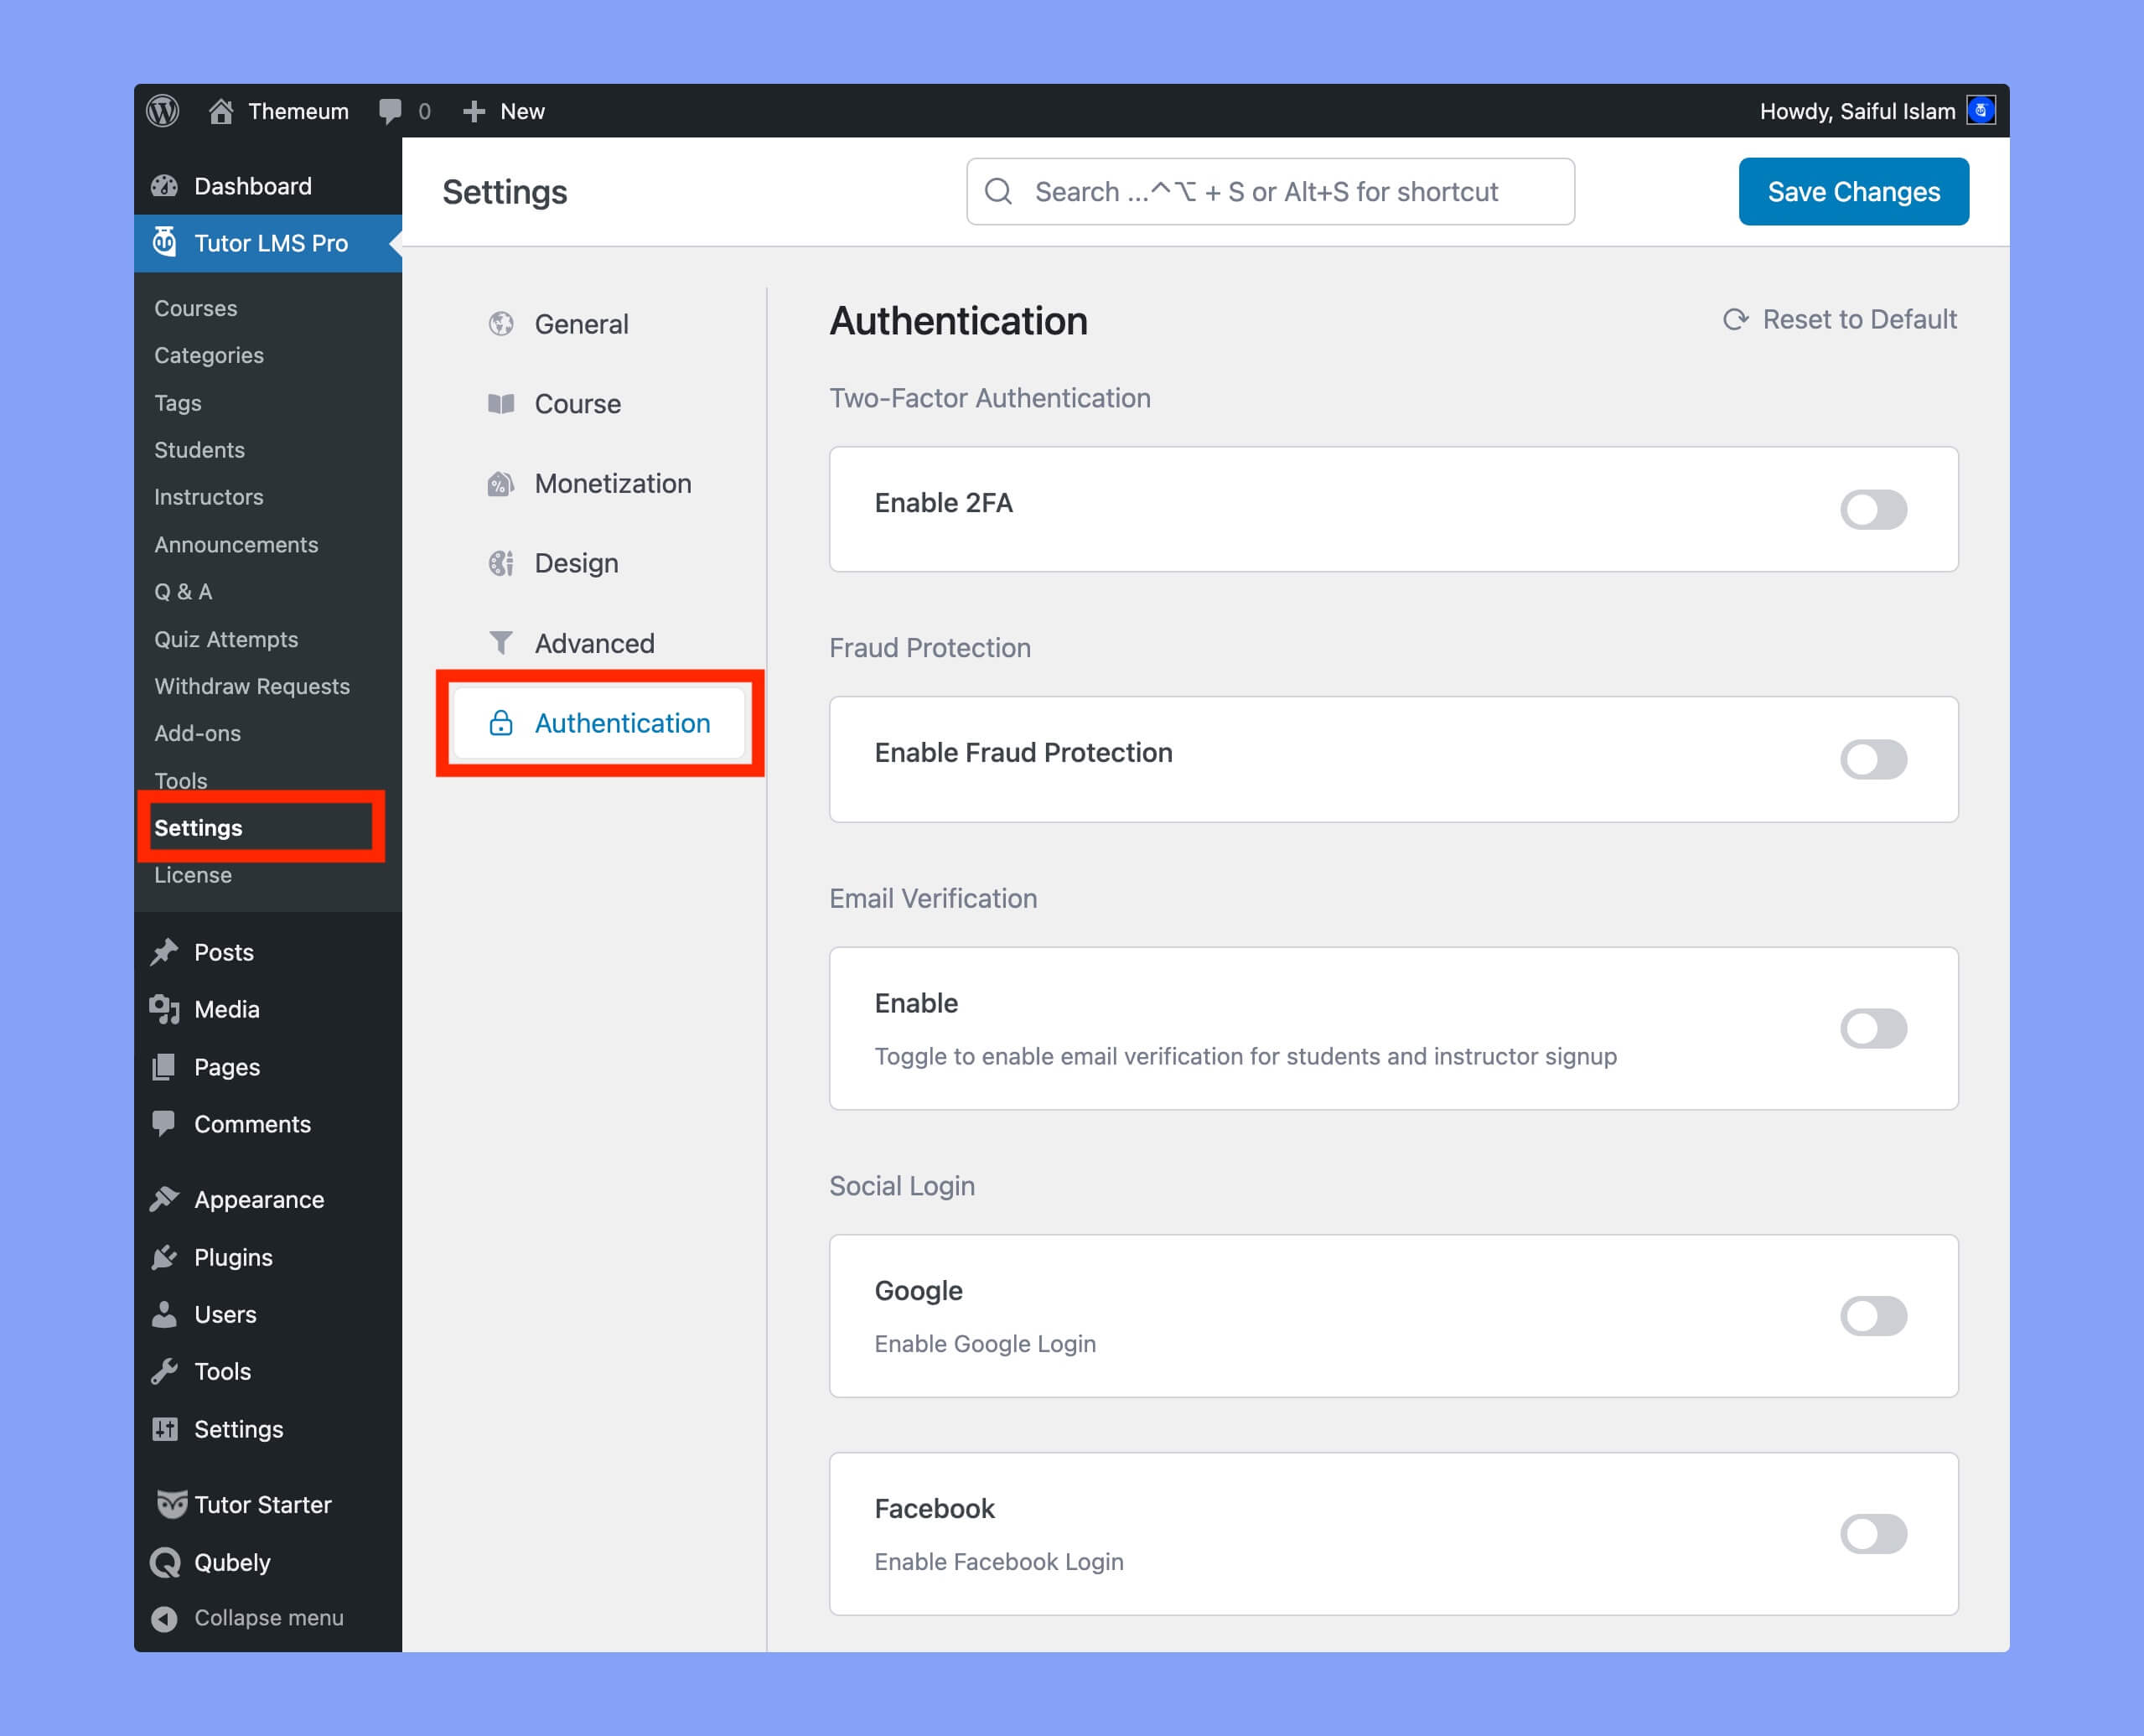Open the Monetization settings tab
This screenshot has height=1736, width=2144.
click(x=599, y=484)
